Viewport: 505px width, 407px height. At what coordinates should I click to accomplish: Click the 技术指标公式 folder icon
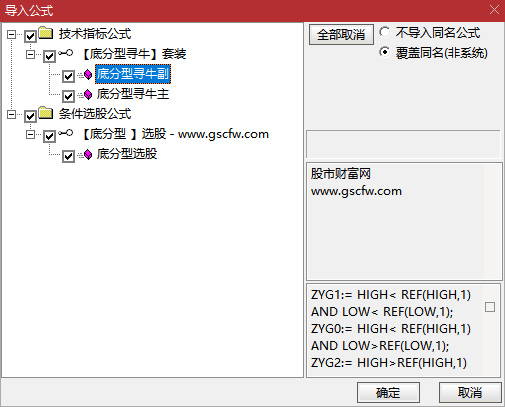pos(46,33)
